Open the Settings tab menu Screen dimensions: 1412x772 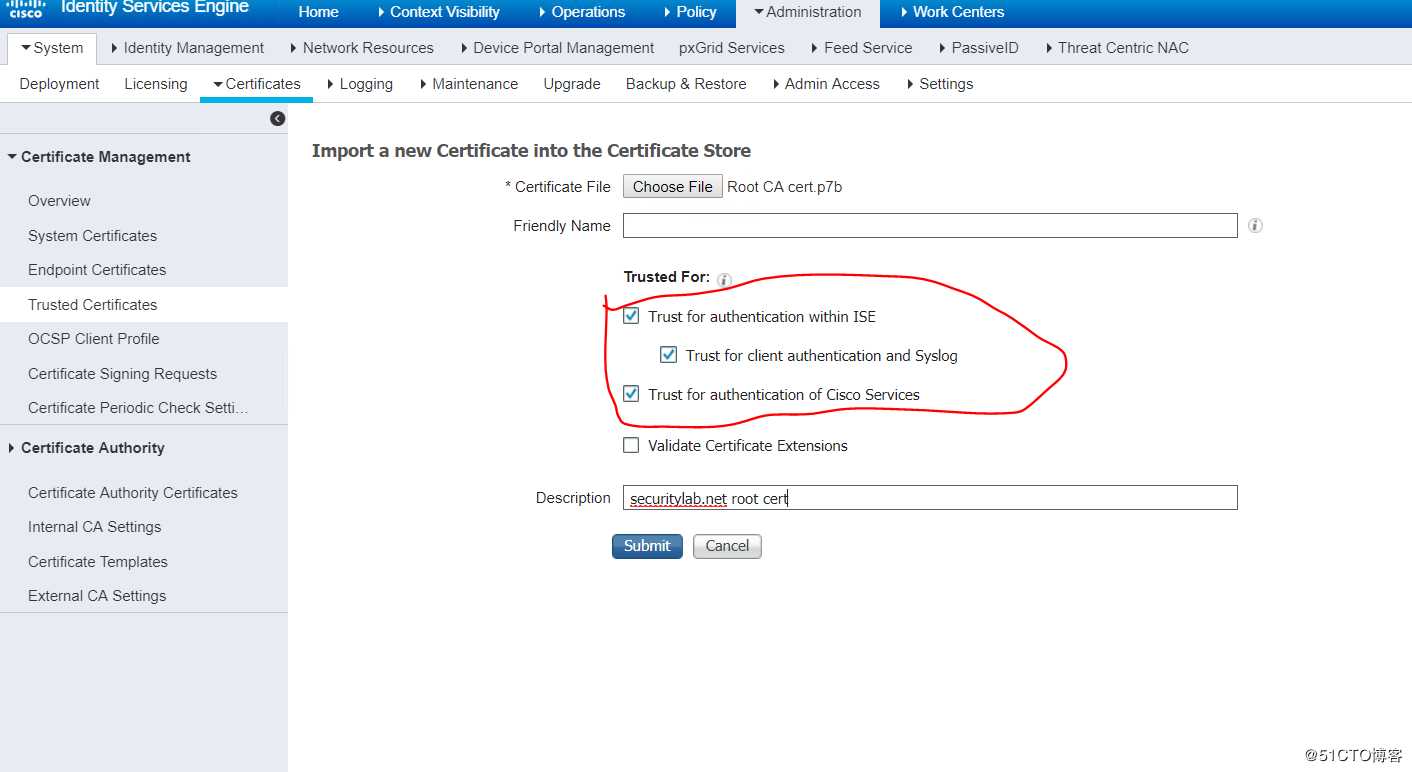tap(940, 84)
